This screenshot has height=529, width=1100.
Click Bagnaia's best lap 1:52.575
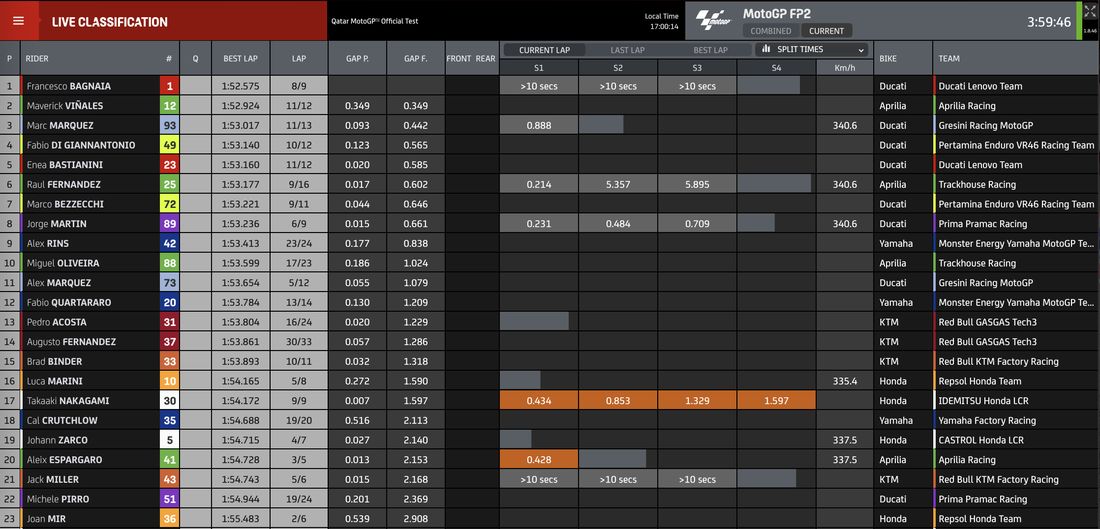point(241,86)
